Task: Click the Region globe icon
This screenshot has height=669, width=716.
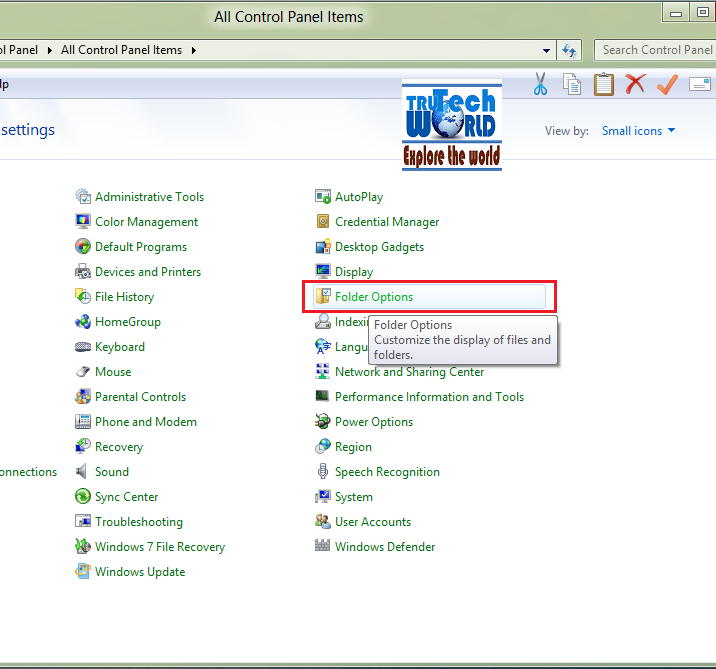Action: (323, 446)
